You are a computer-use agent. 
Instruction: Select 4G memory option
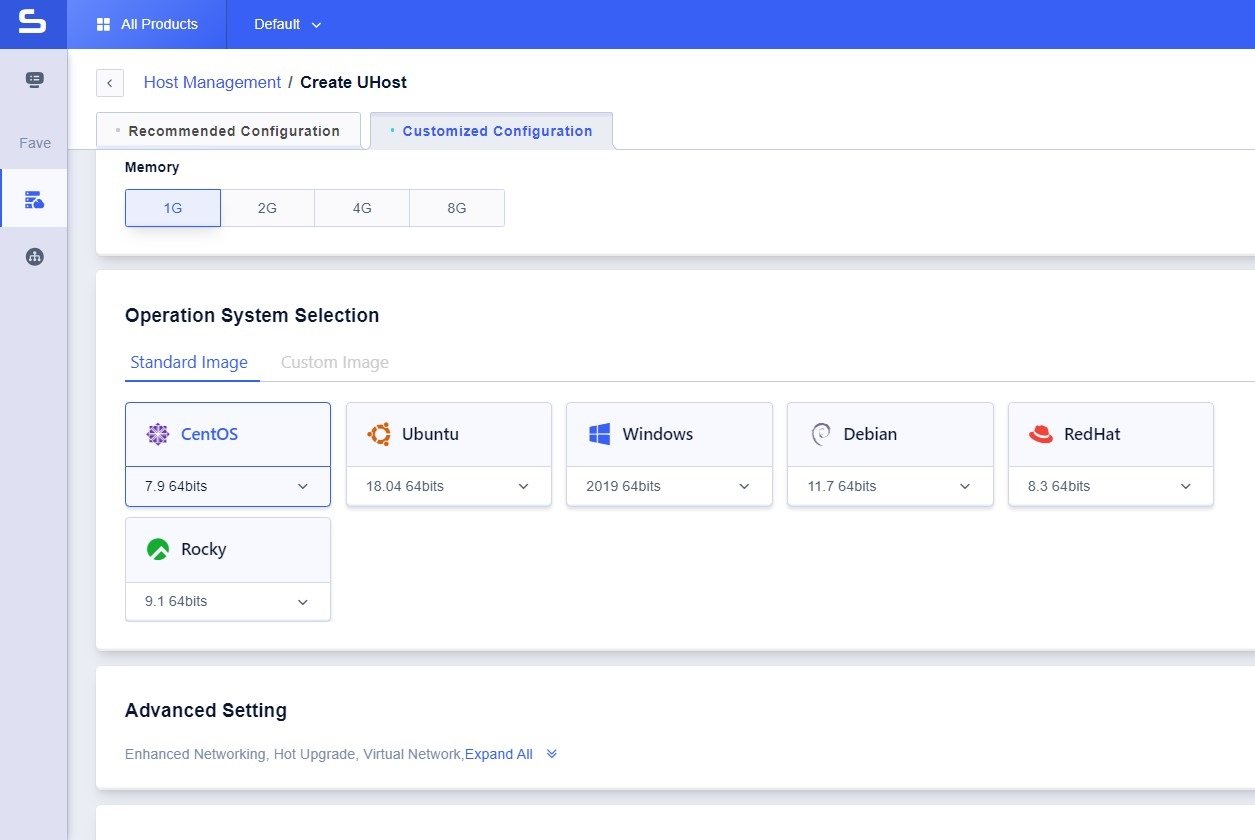[362, 208]
